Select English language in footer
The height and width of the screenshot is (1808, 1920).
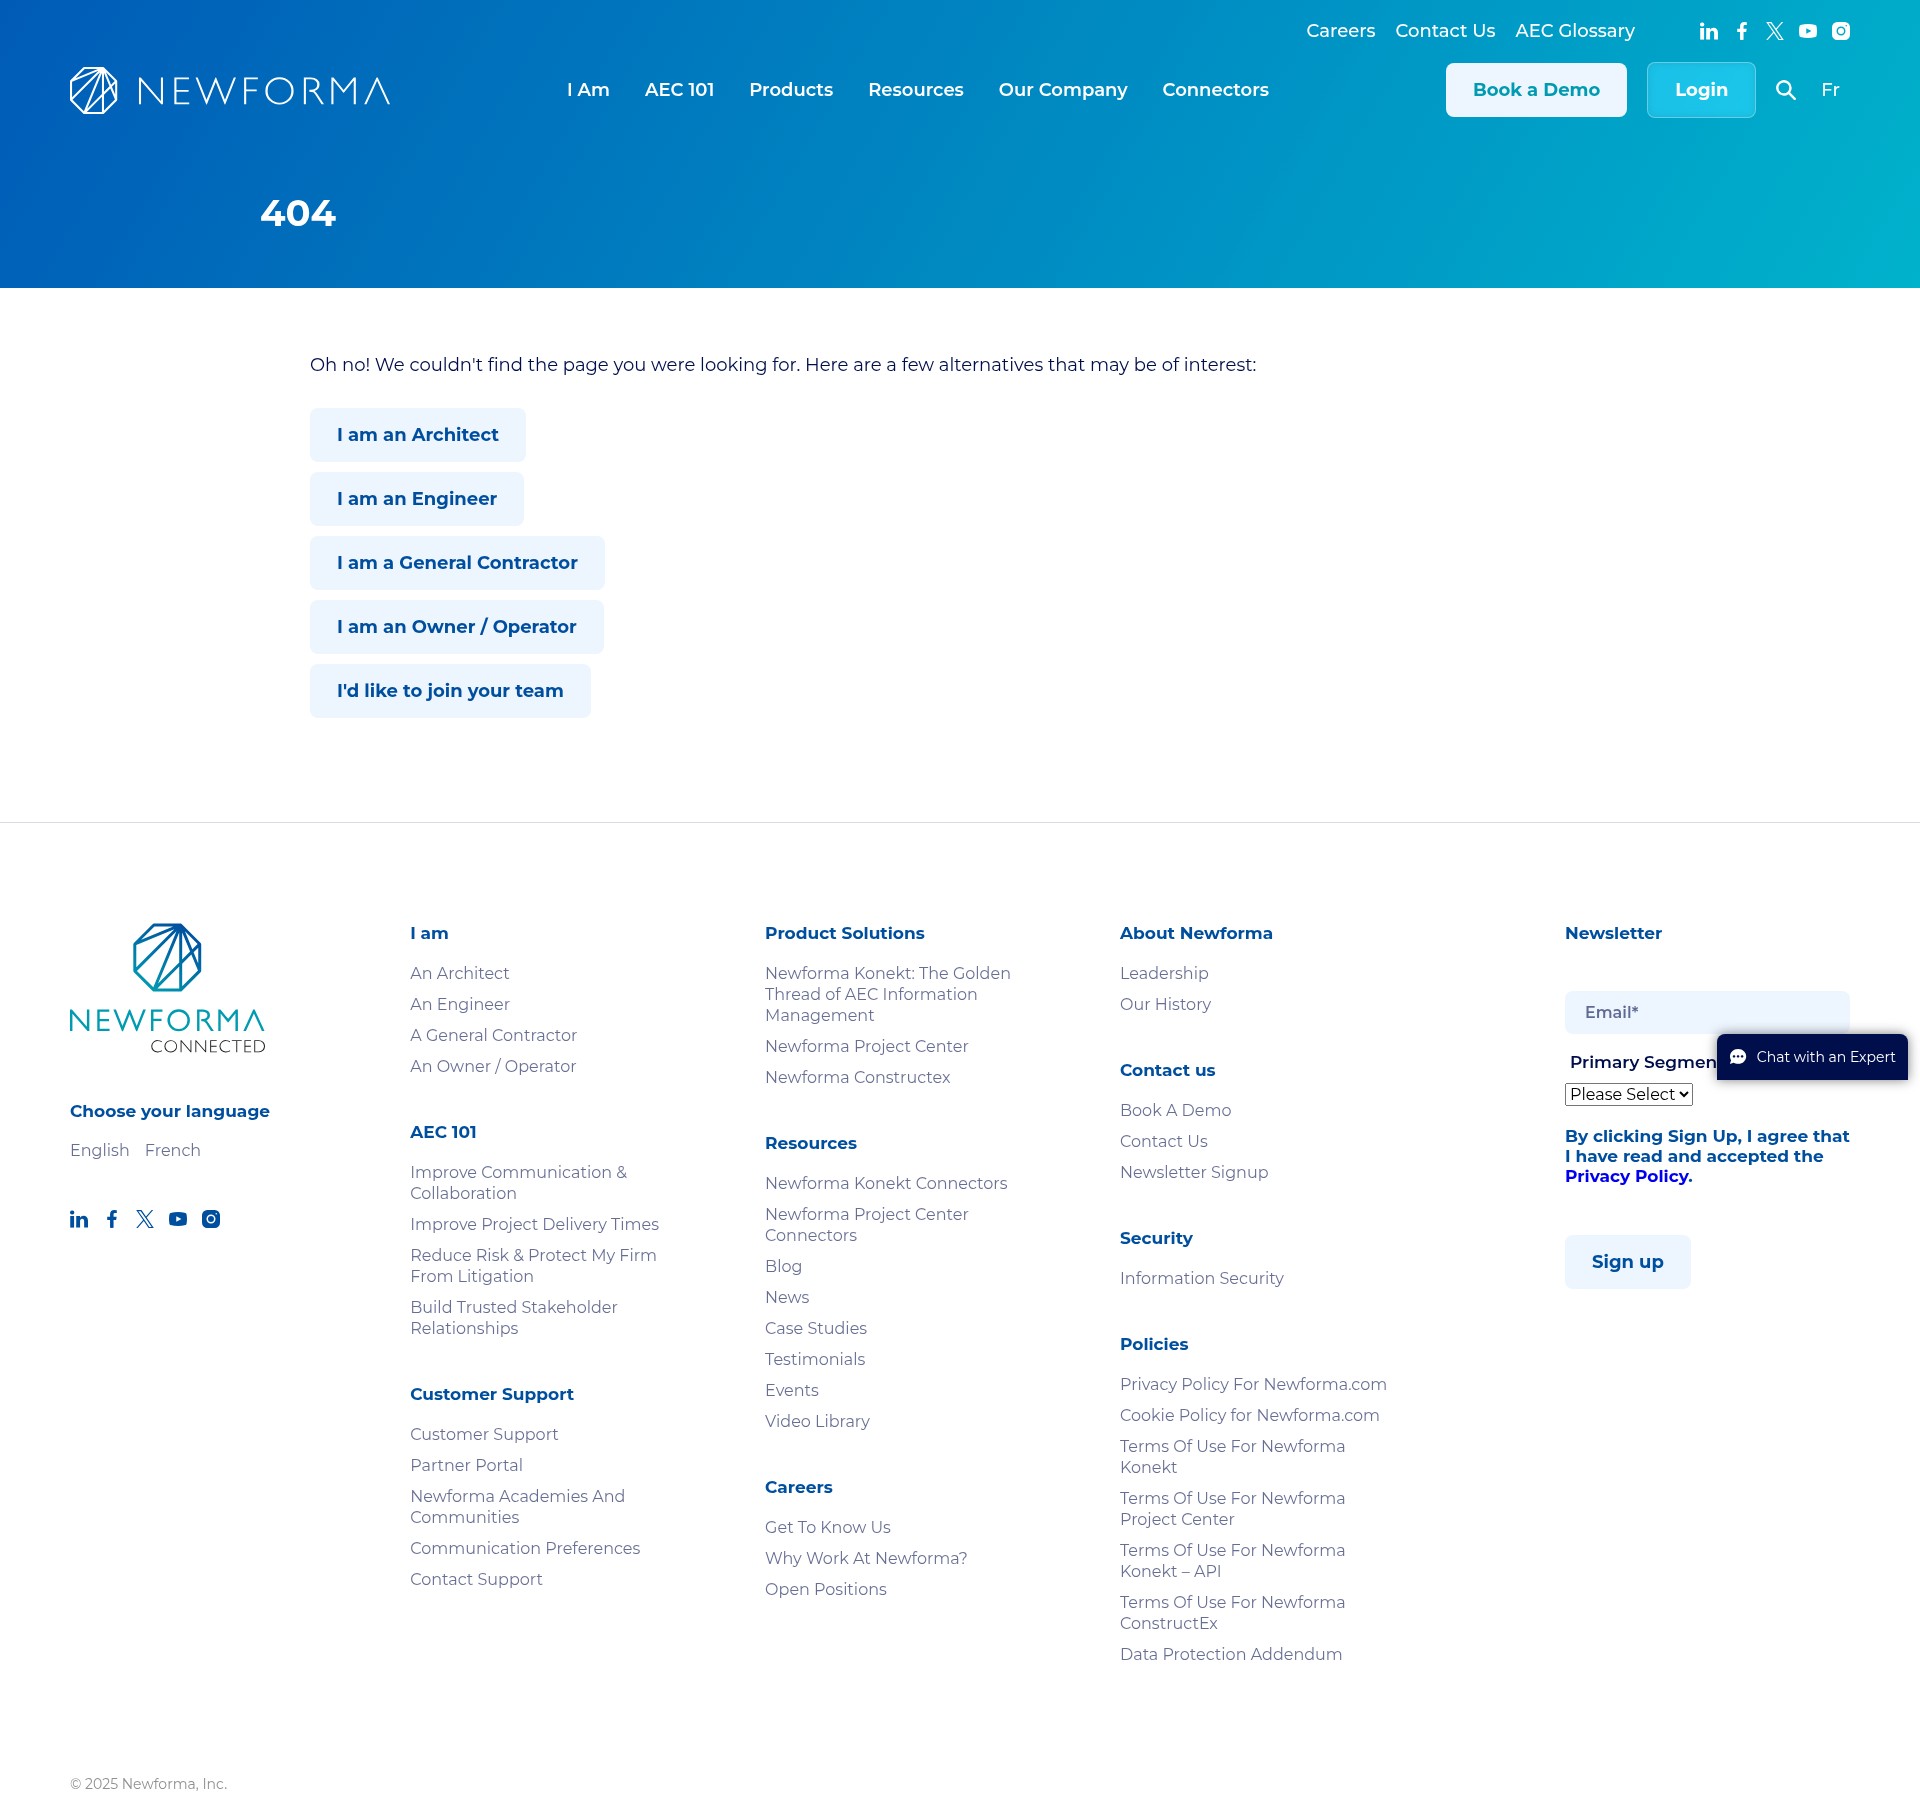100,1150
